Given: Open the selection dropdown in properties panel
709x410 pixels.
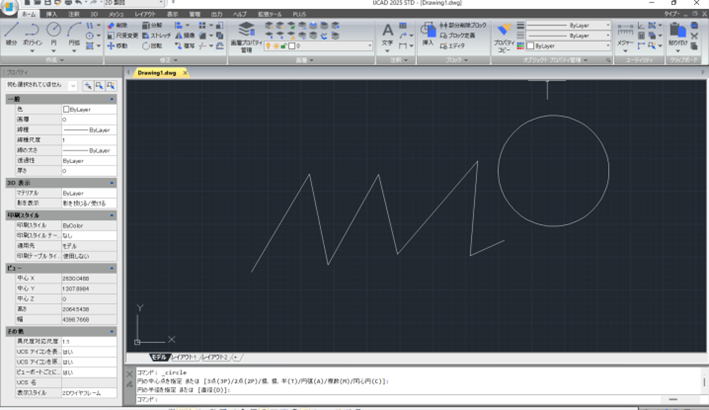Looking at the screenshot, I should (x=73, y=85).
